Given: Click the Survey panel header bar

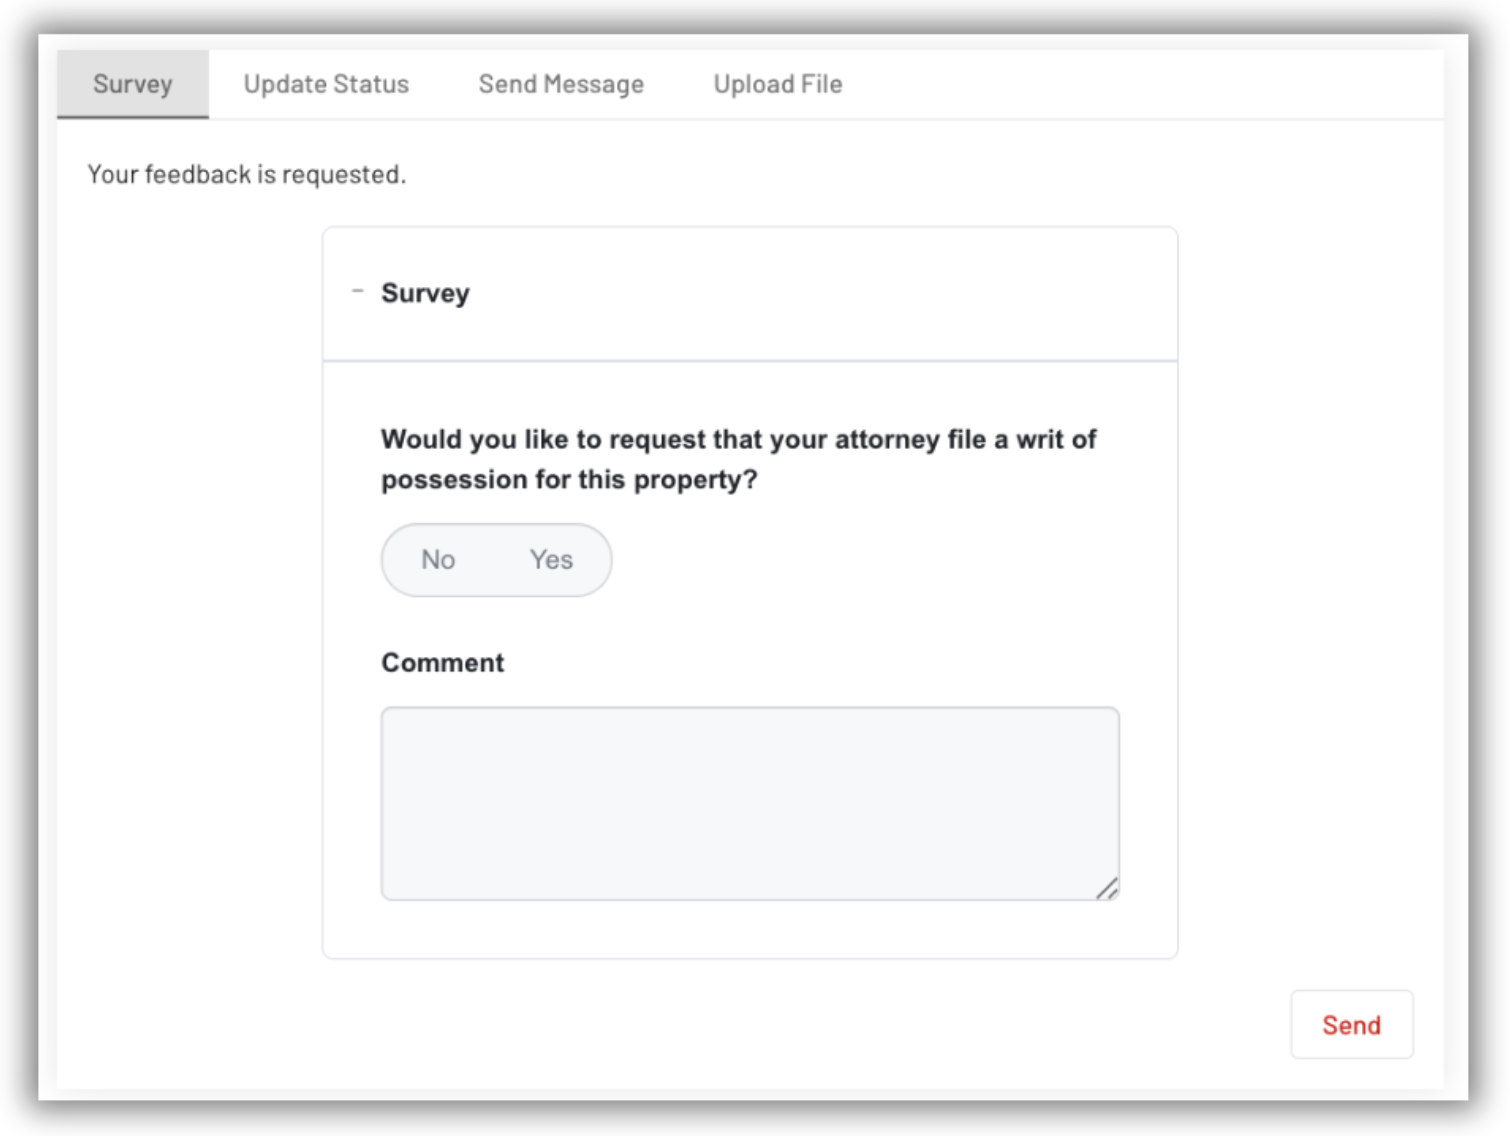Looking at the screenshot, I should click(x=800, y=293).
